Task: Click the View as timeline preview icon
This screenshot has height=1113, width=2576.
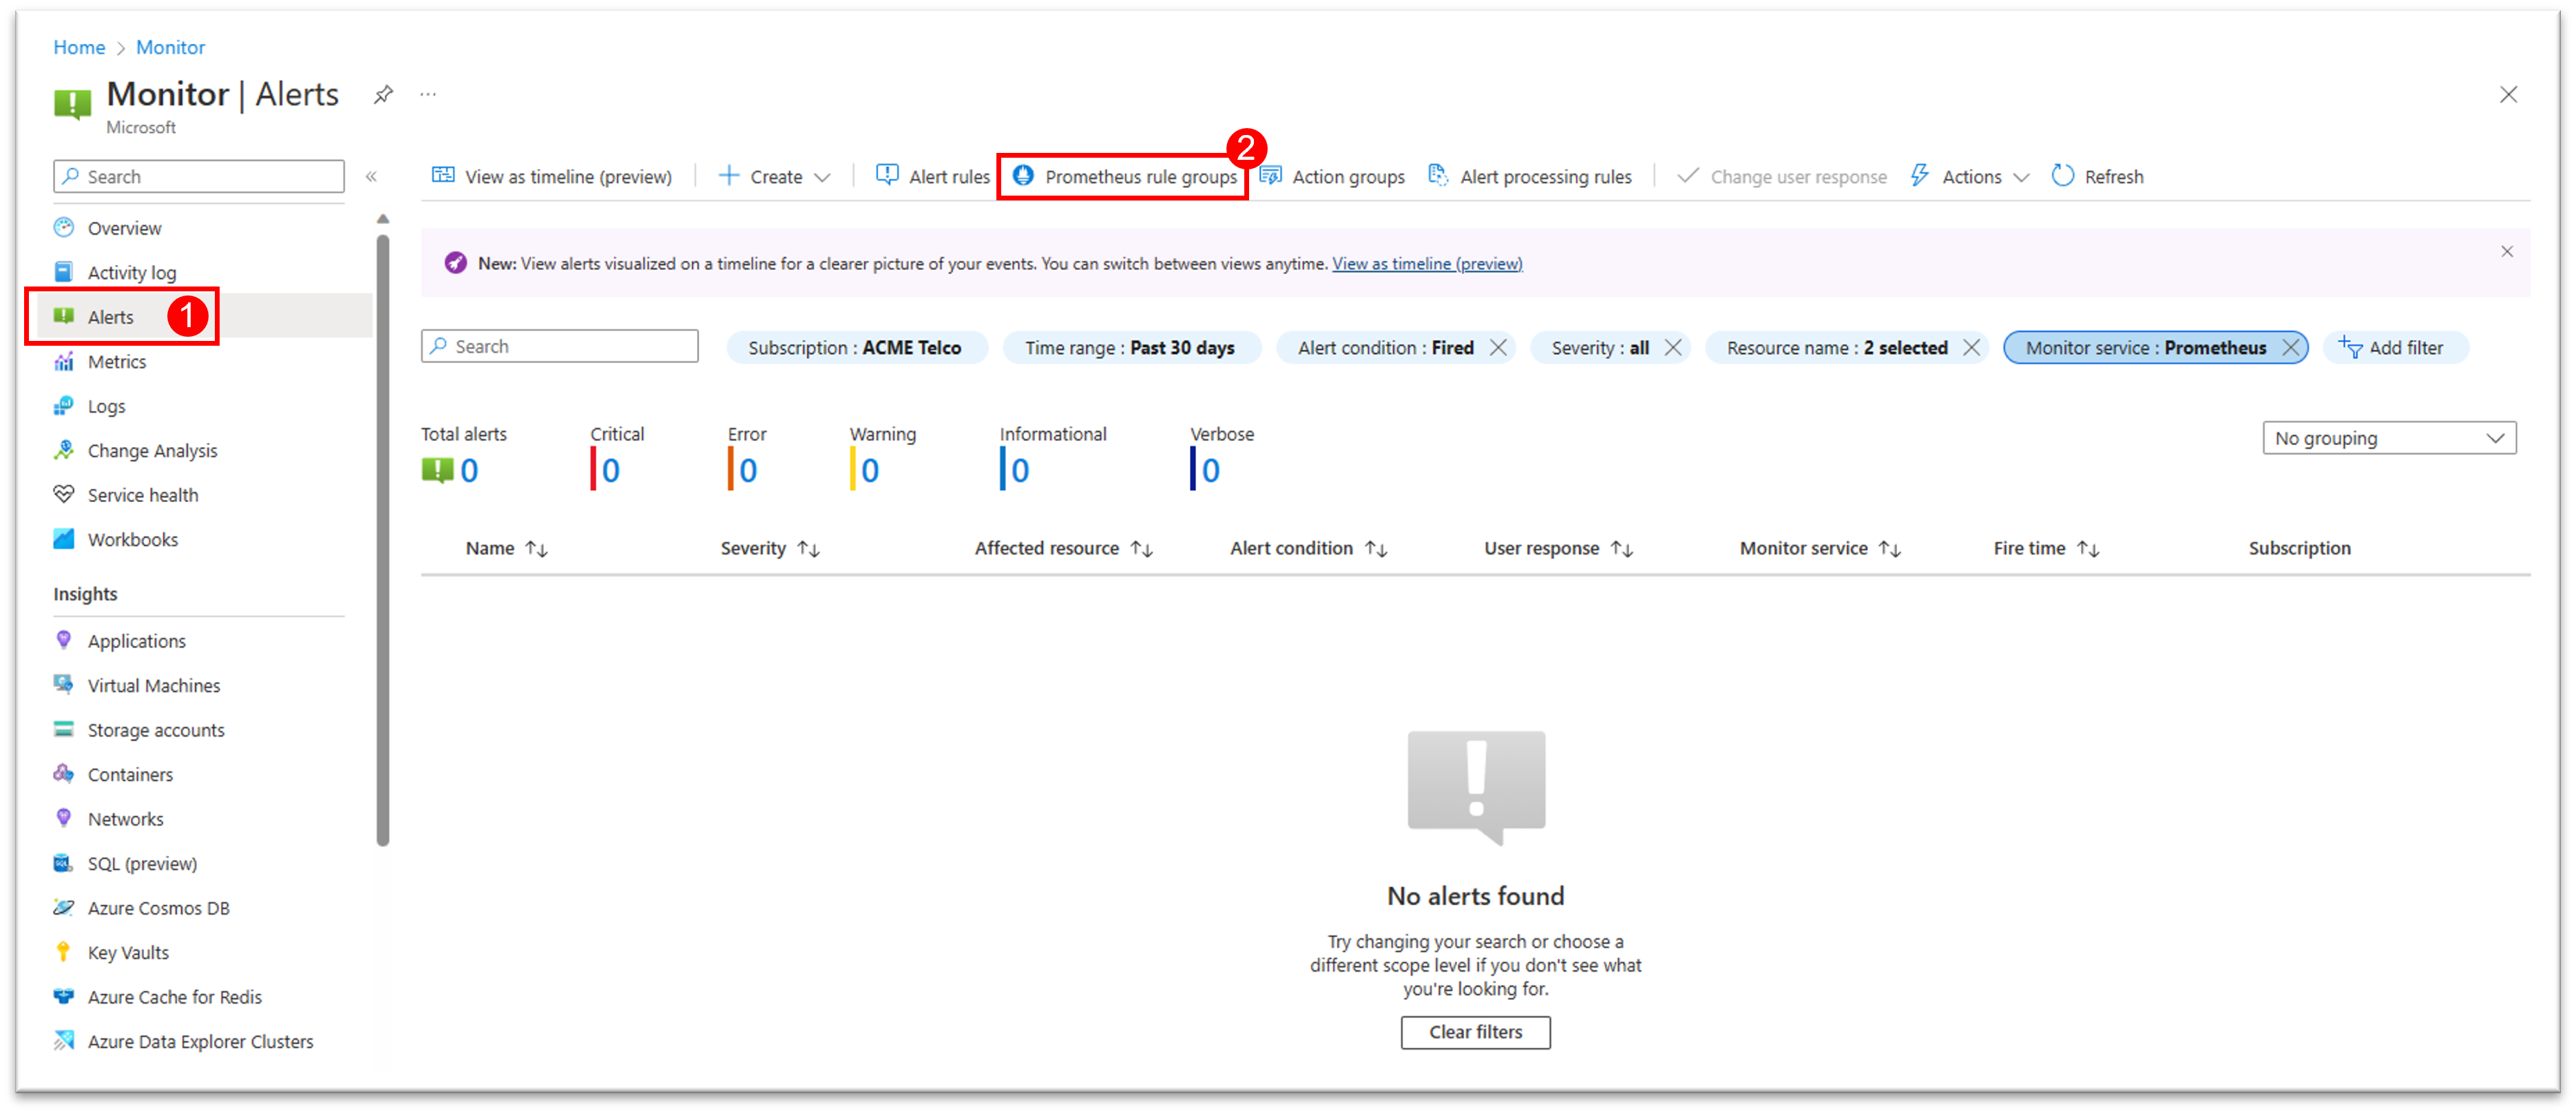Action: coord(443,176)
